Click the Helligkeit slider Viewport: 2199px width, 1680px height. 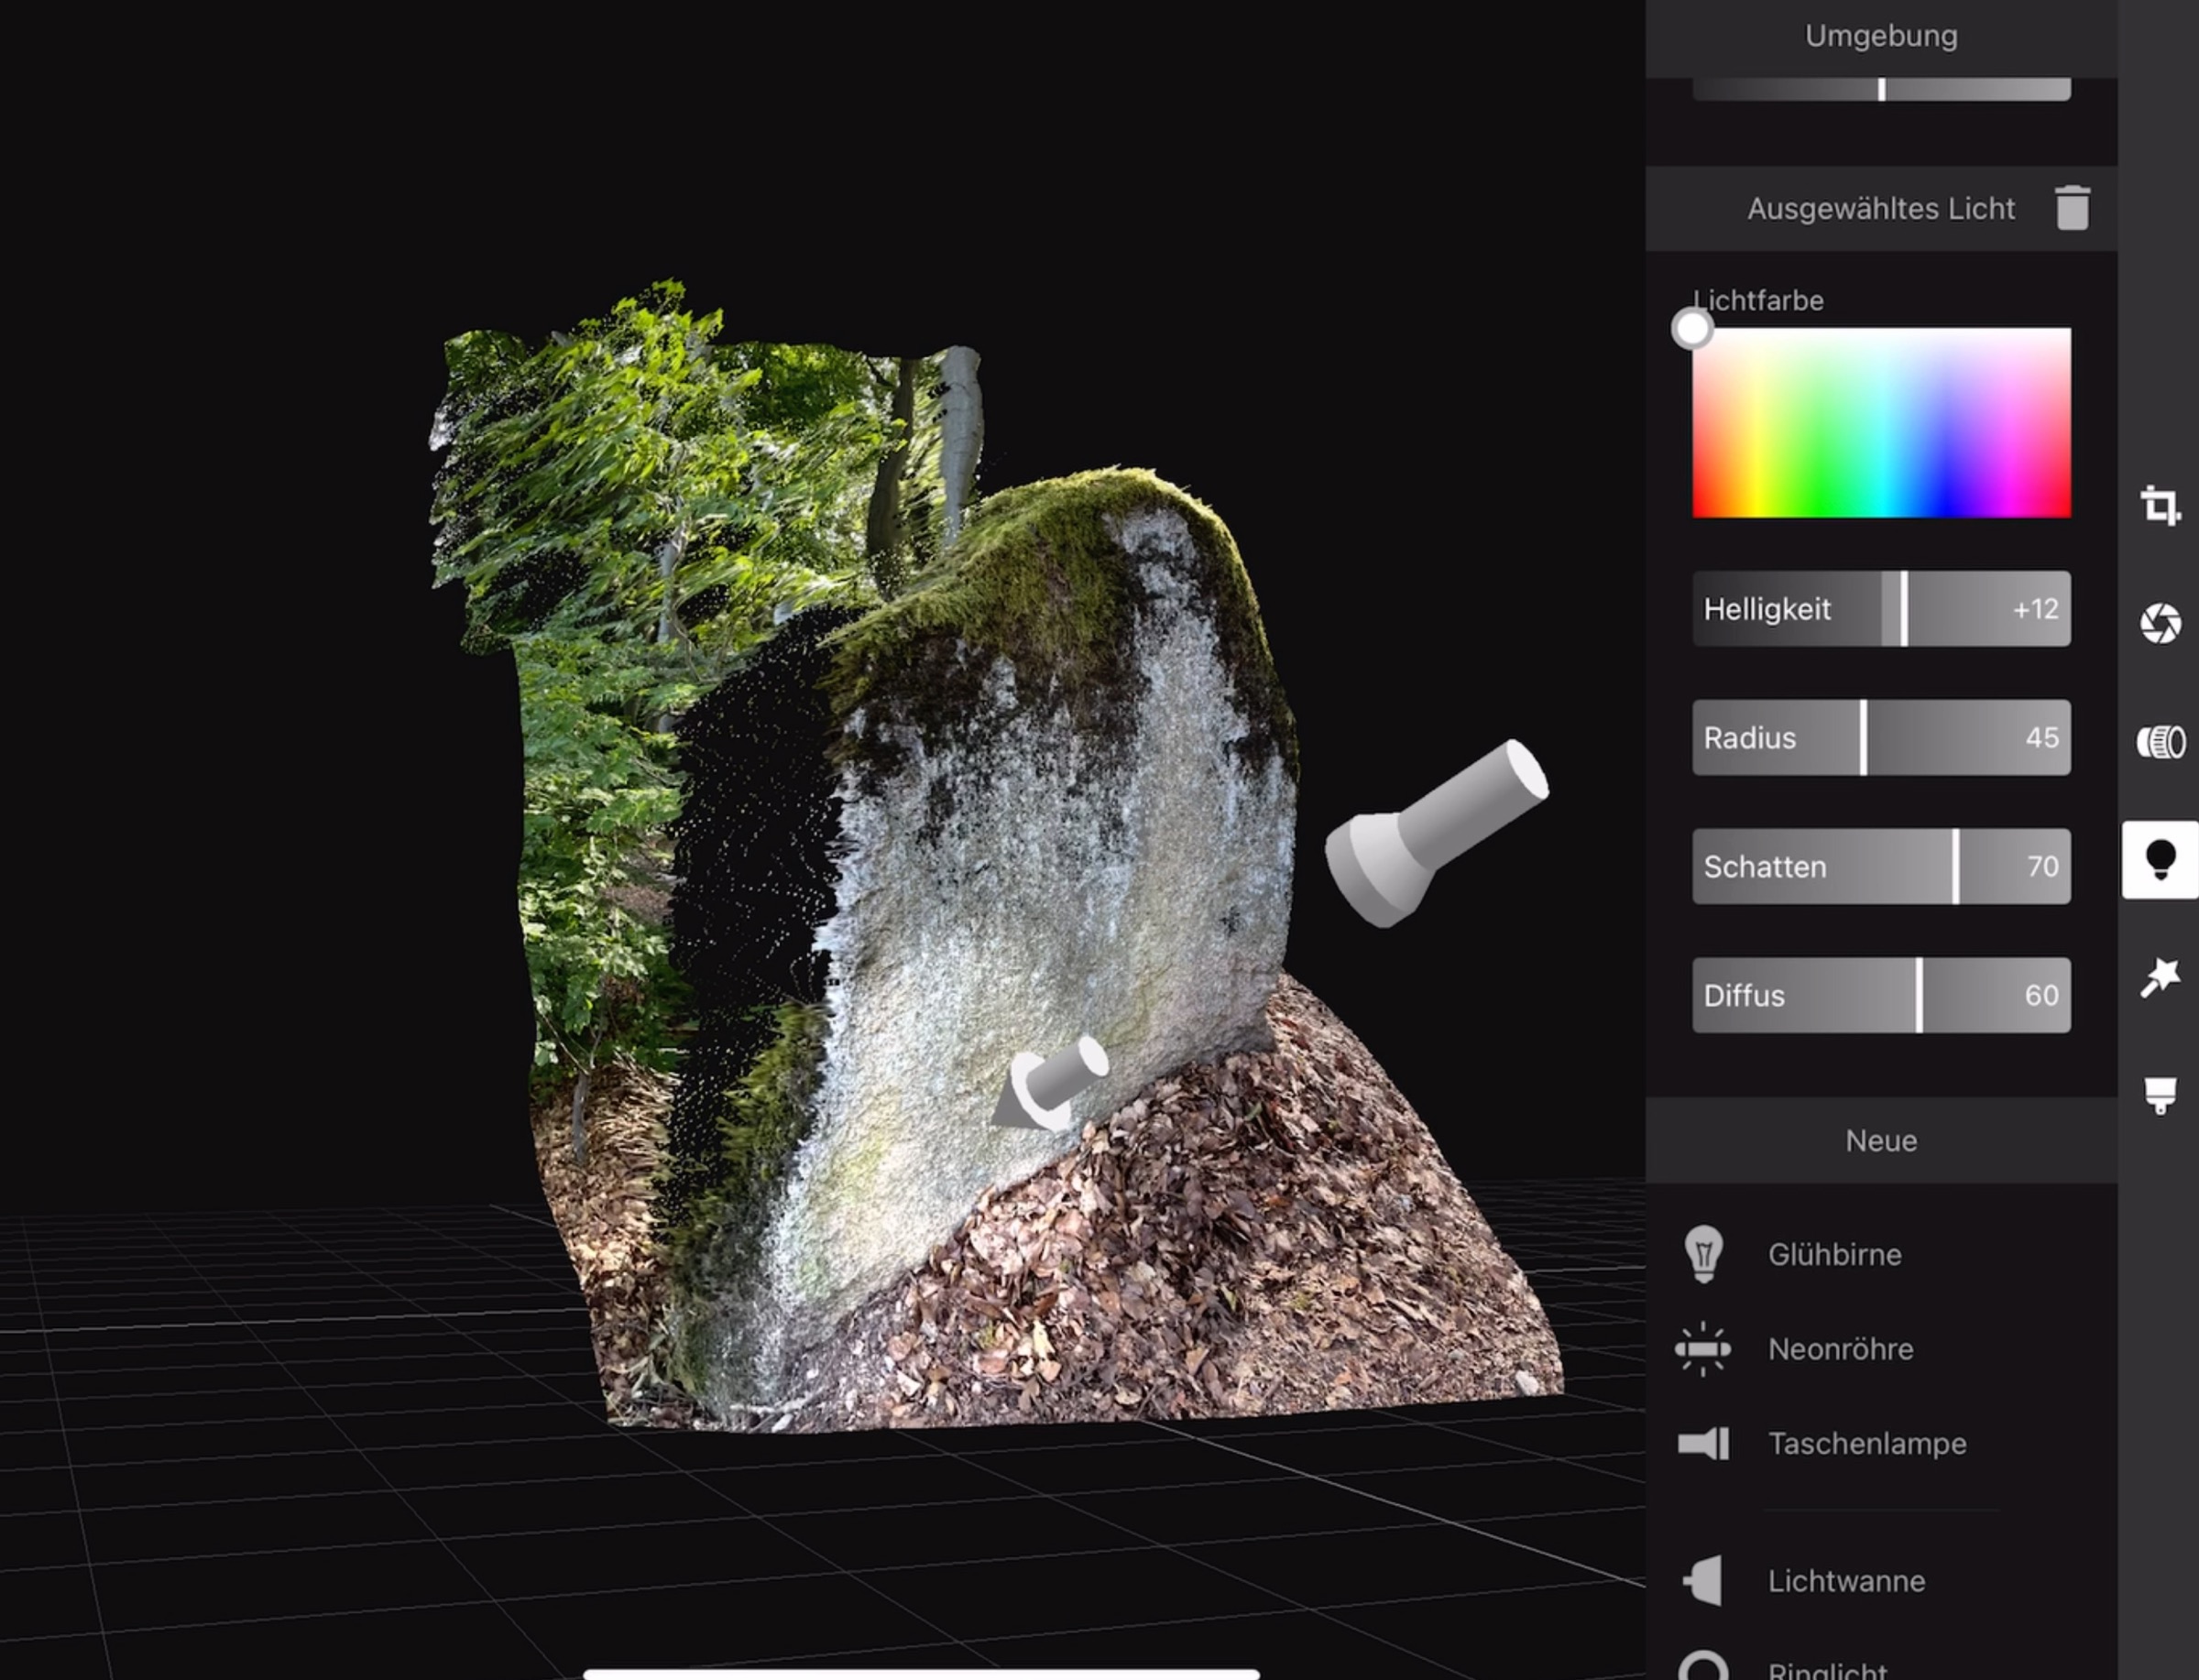(1880, 609)
